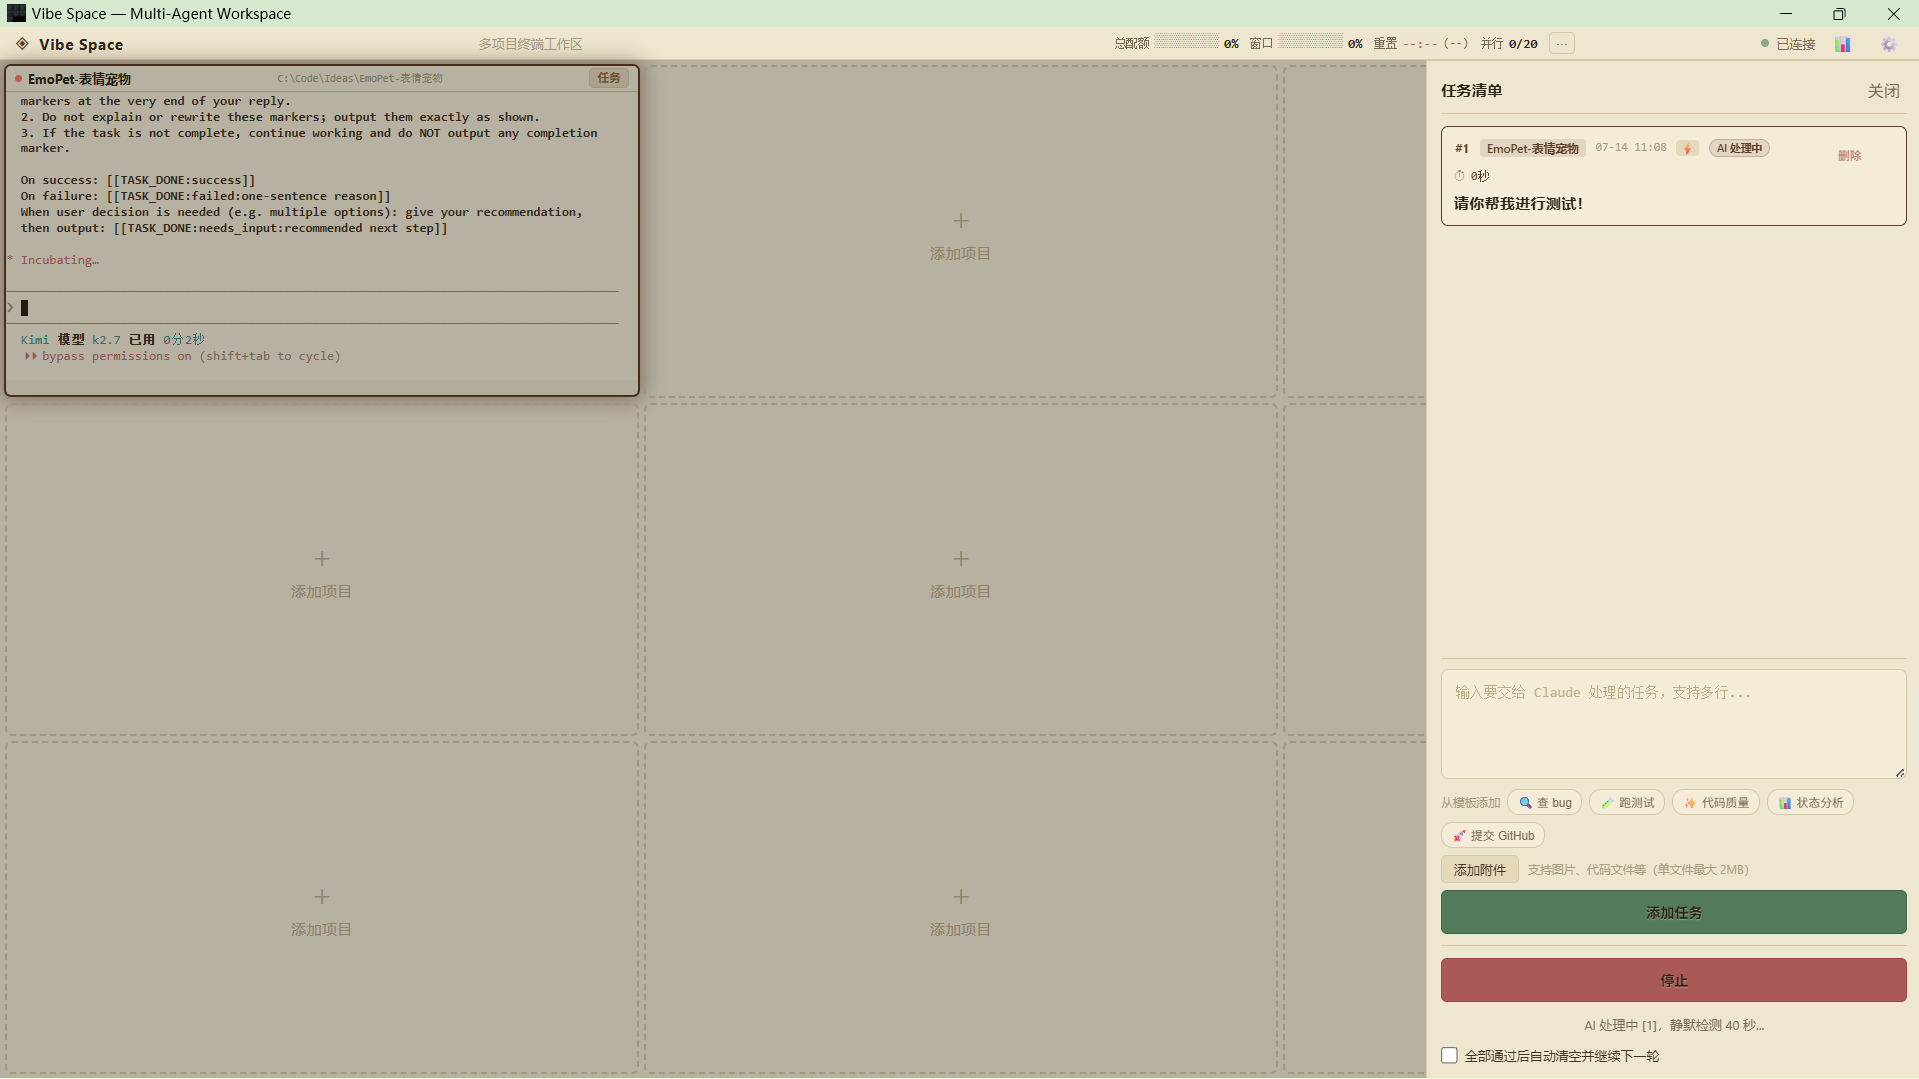Screen dimensions: 1919x1079
Task: Click the 0分2秒 elapsed time in terminal
Action: click(x=184, y=340)
